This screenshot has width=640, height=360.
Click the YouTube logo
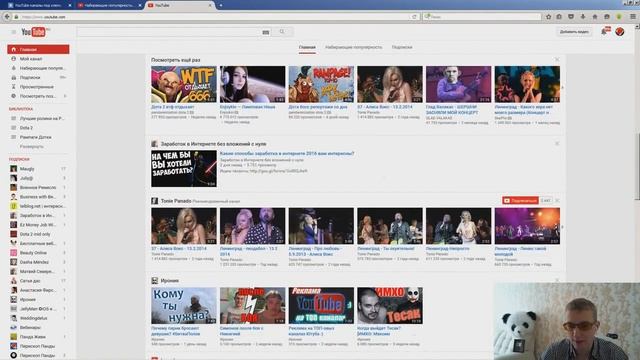(x=34, y=32)
